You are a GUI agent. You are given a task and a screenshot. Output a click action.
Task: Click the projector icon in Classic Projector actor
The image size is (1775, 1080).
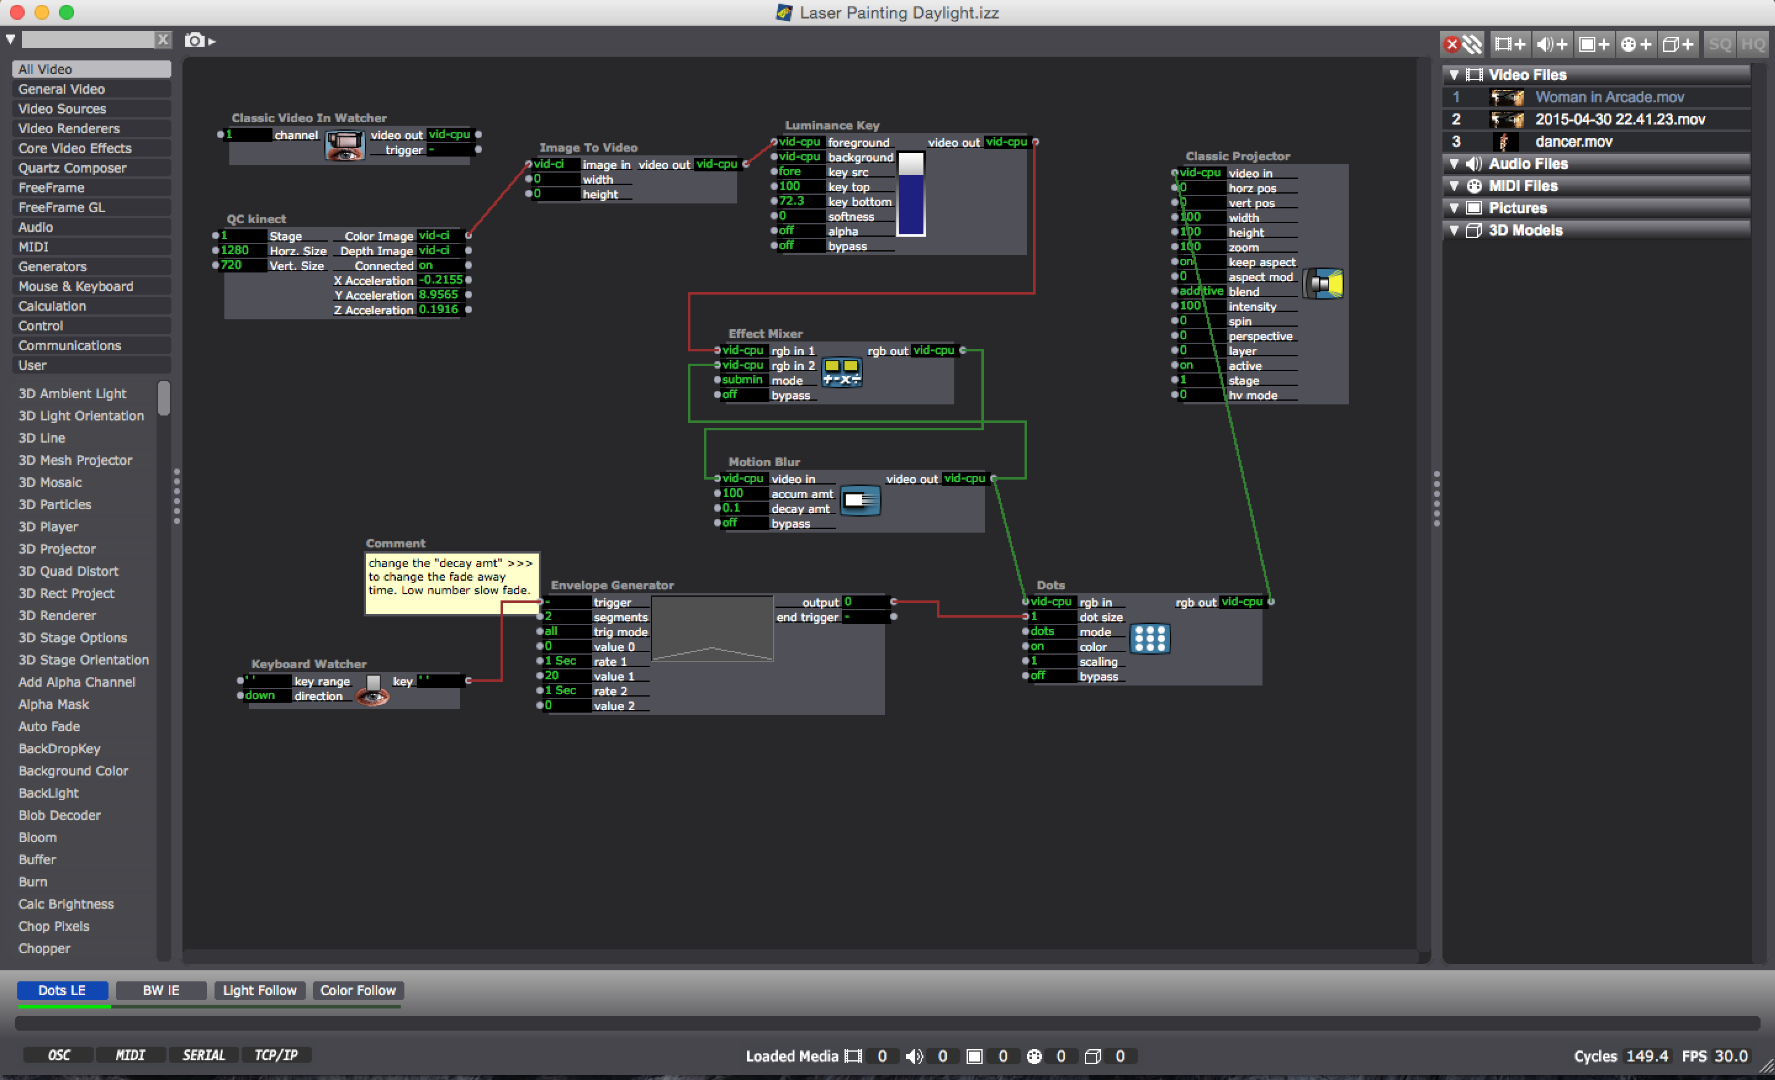[1324, 283]
